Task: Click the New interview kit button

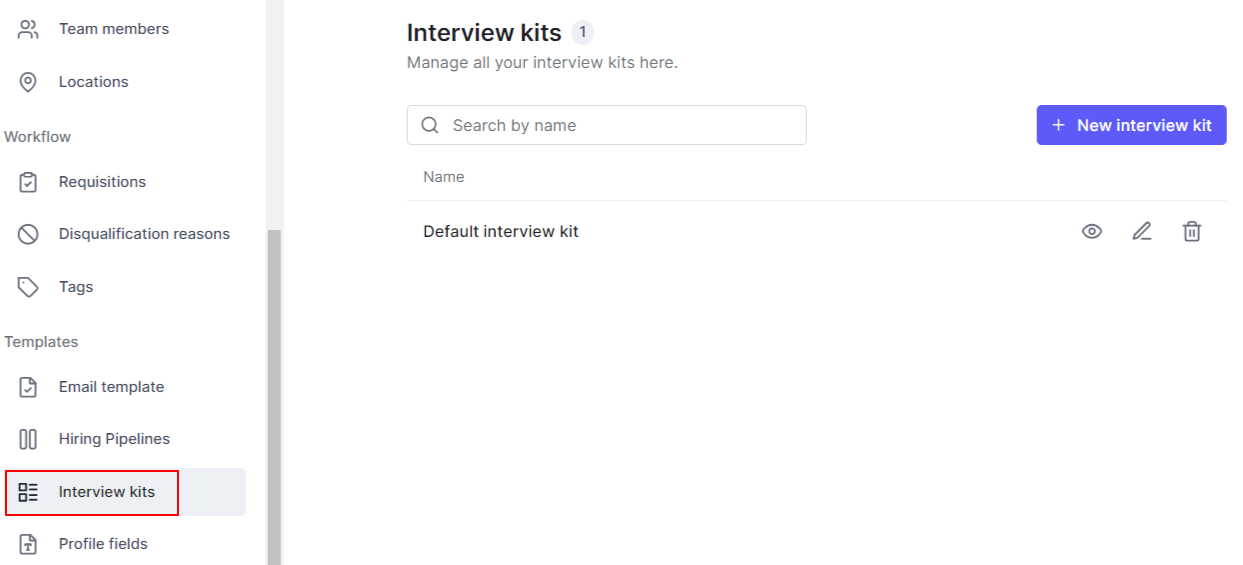Action: coord(1131,125)
